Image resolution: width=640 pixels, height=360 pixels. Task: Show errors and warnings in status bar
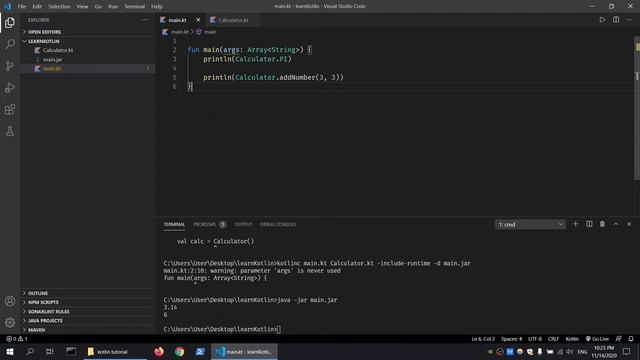point(17,339)
